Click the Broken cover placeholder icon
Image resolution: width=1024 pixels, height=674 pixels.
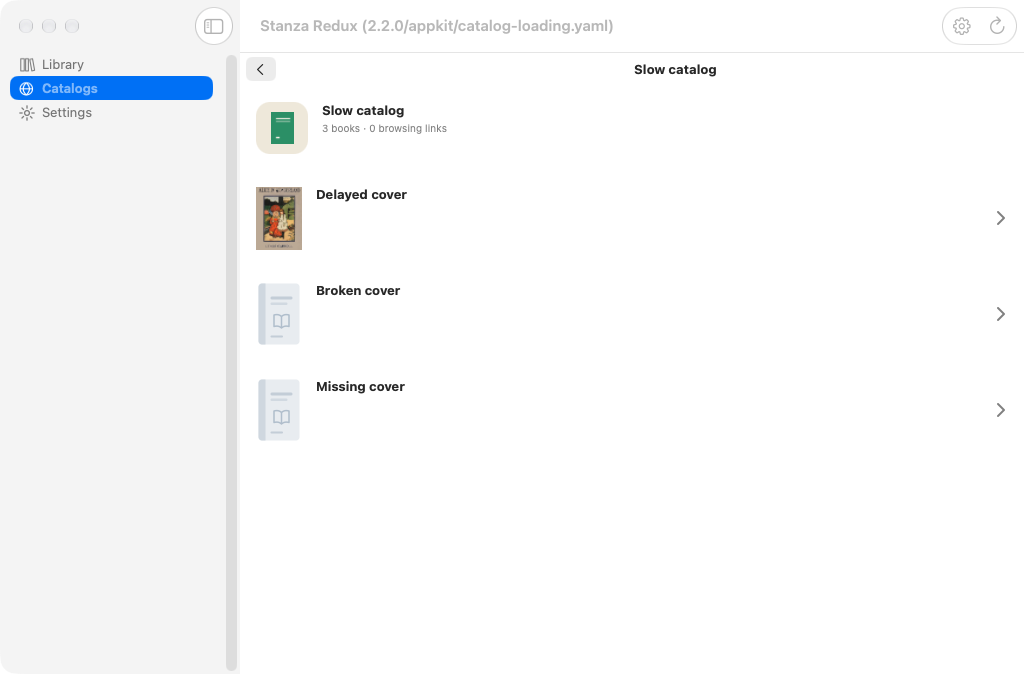tap(279, 314)
